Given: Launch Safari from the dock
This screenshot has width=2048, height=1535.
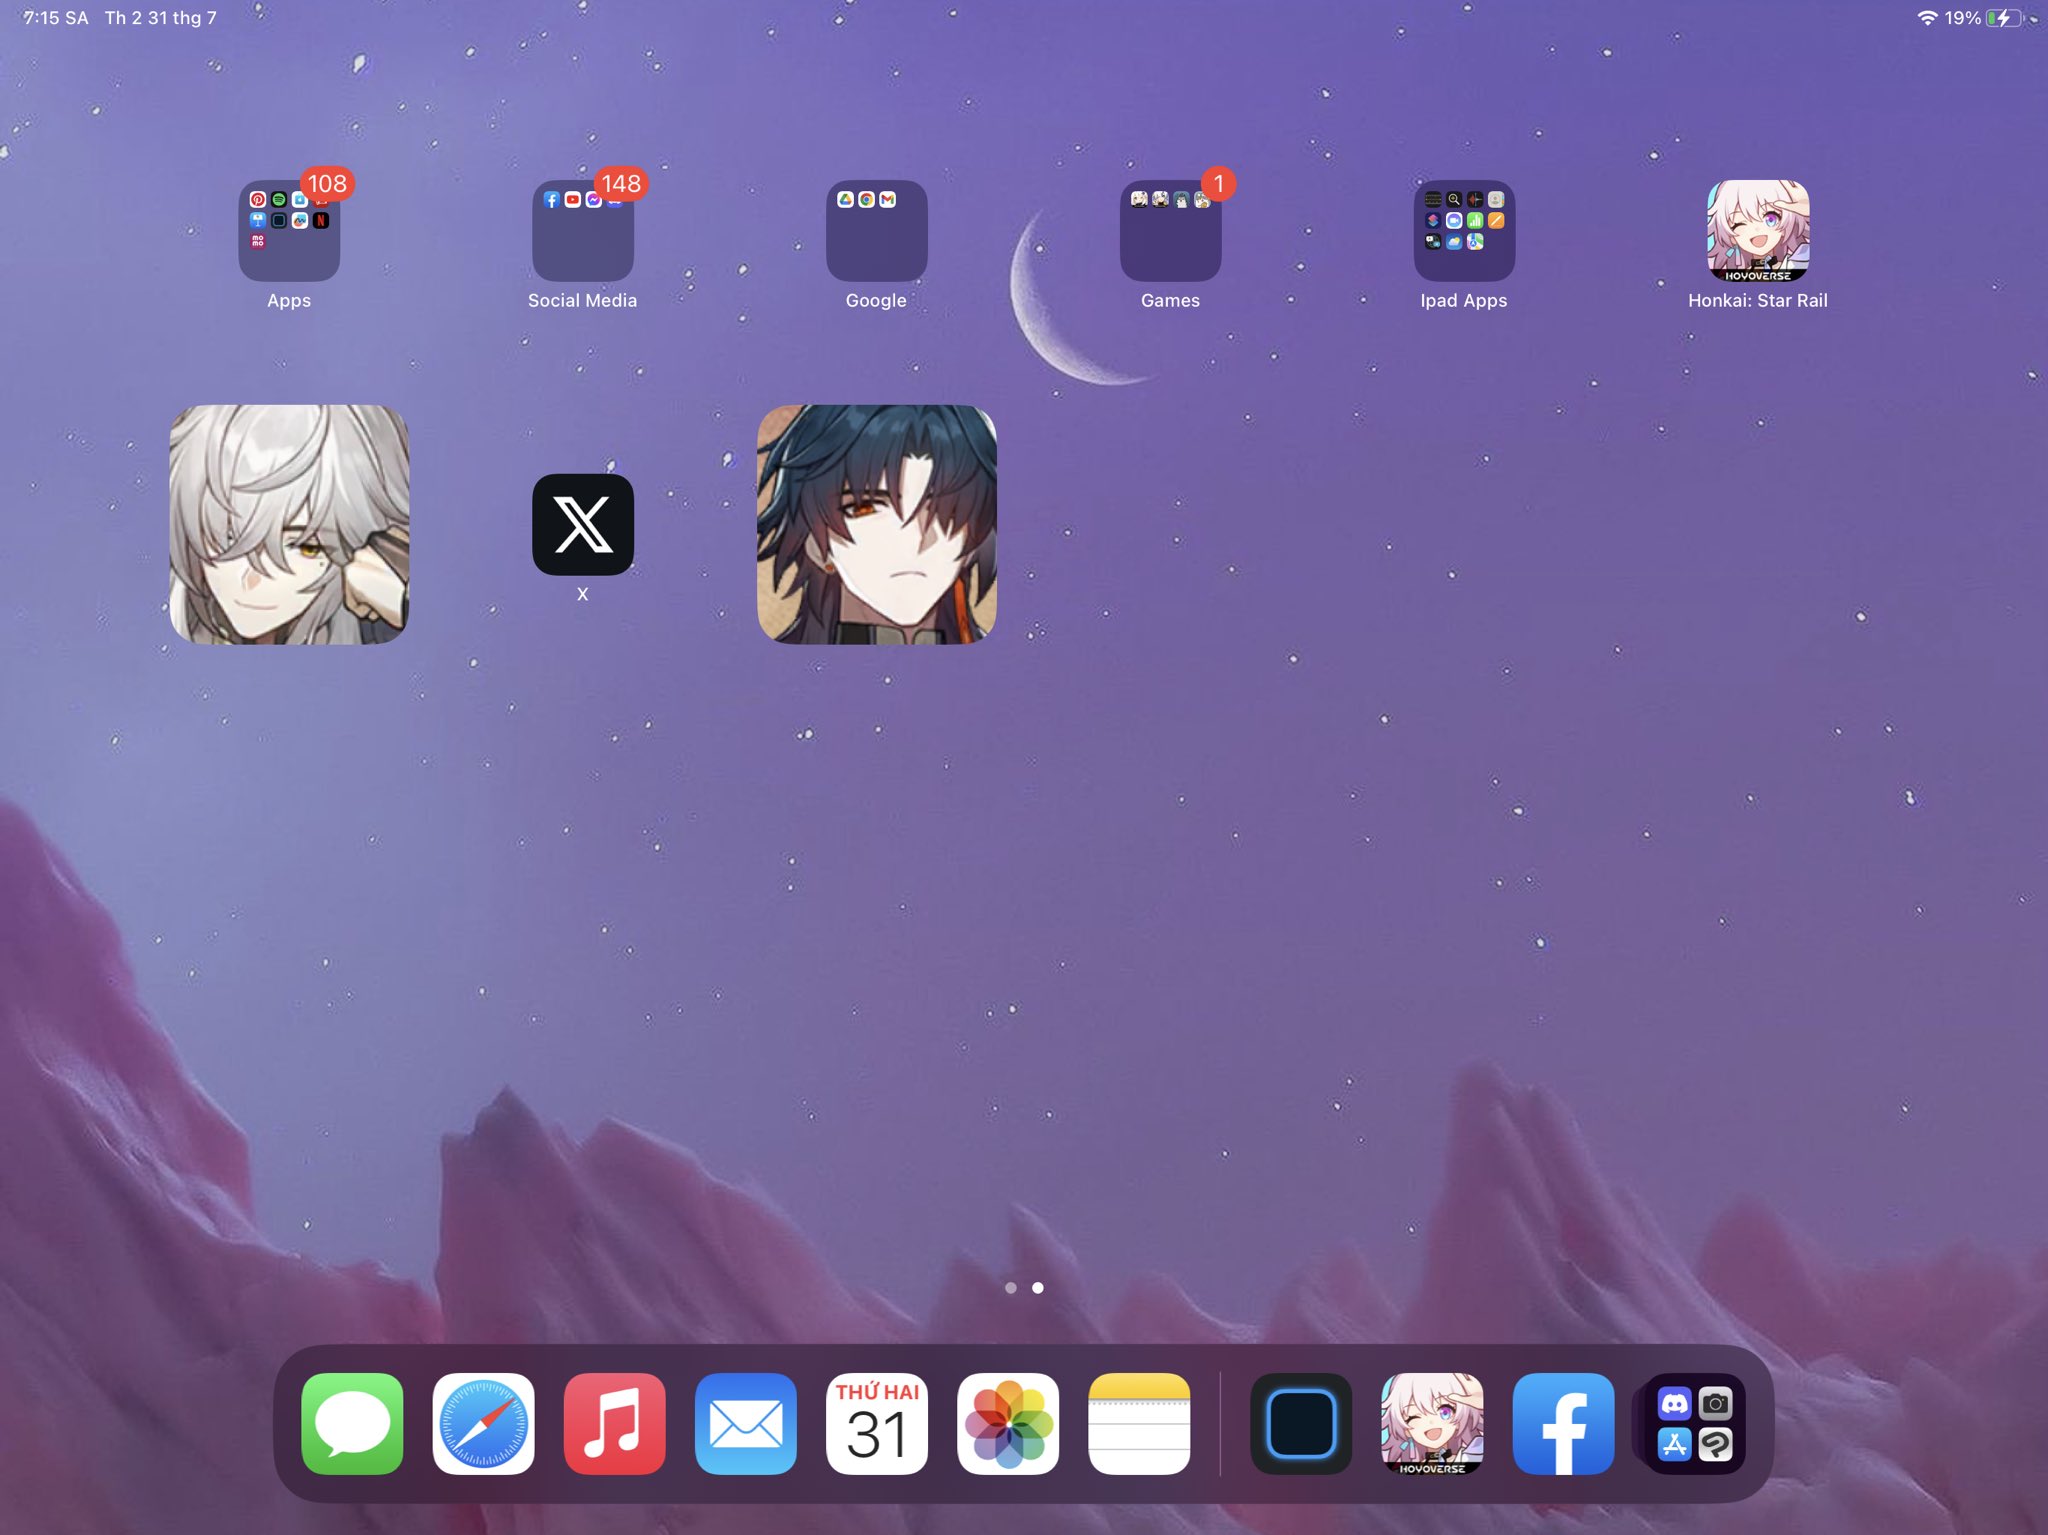Looking at the screenshot, I should [483, 1423].
